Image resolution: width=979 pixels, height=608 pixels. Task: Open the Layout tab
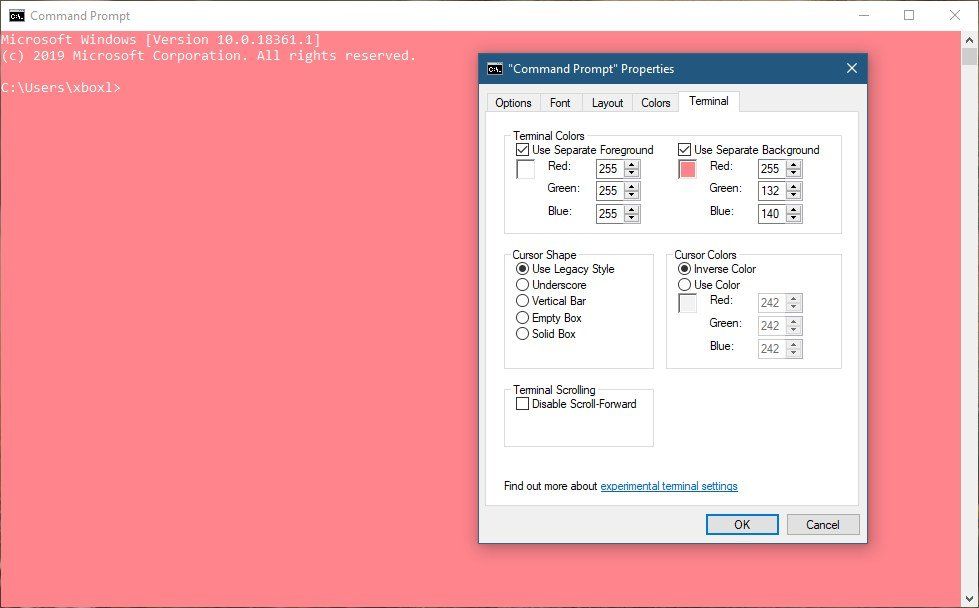pos(607,102)
